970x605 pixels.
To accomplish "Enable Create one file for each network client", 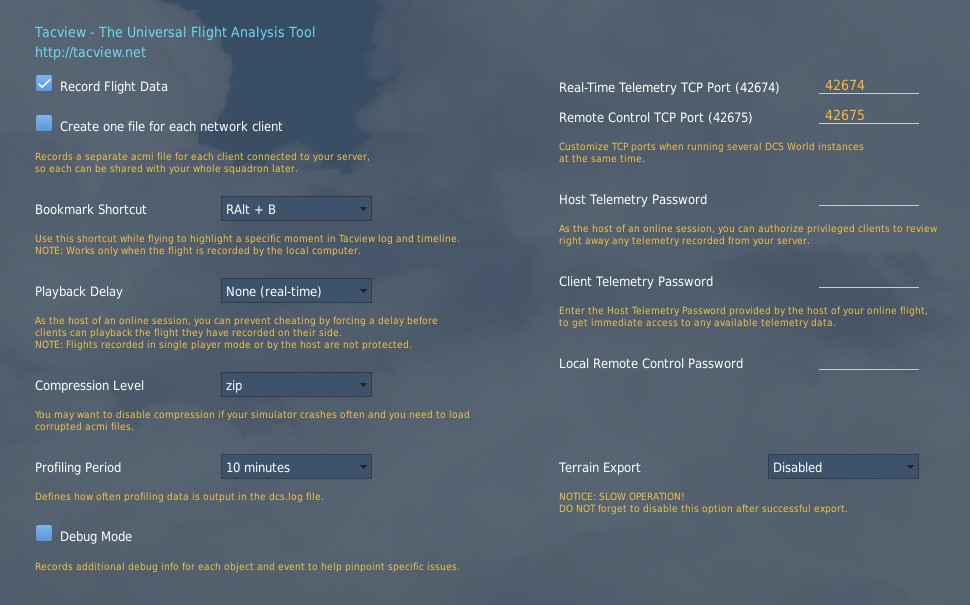I will (x=44, y=123).
